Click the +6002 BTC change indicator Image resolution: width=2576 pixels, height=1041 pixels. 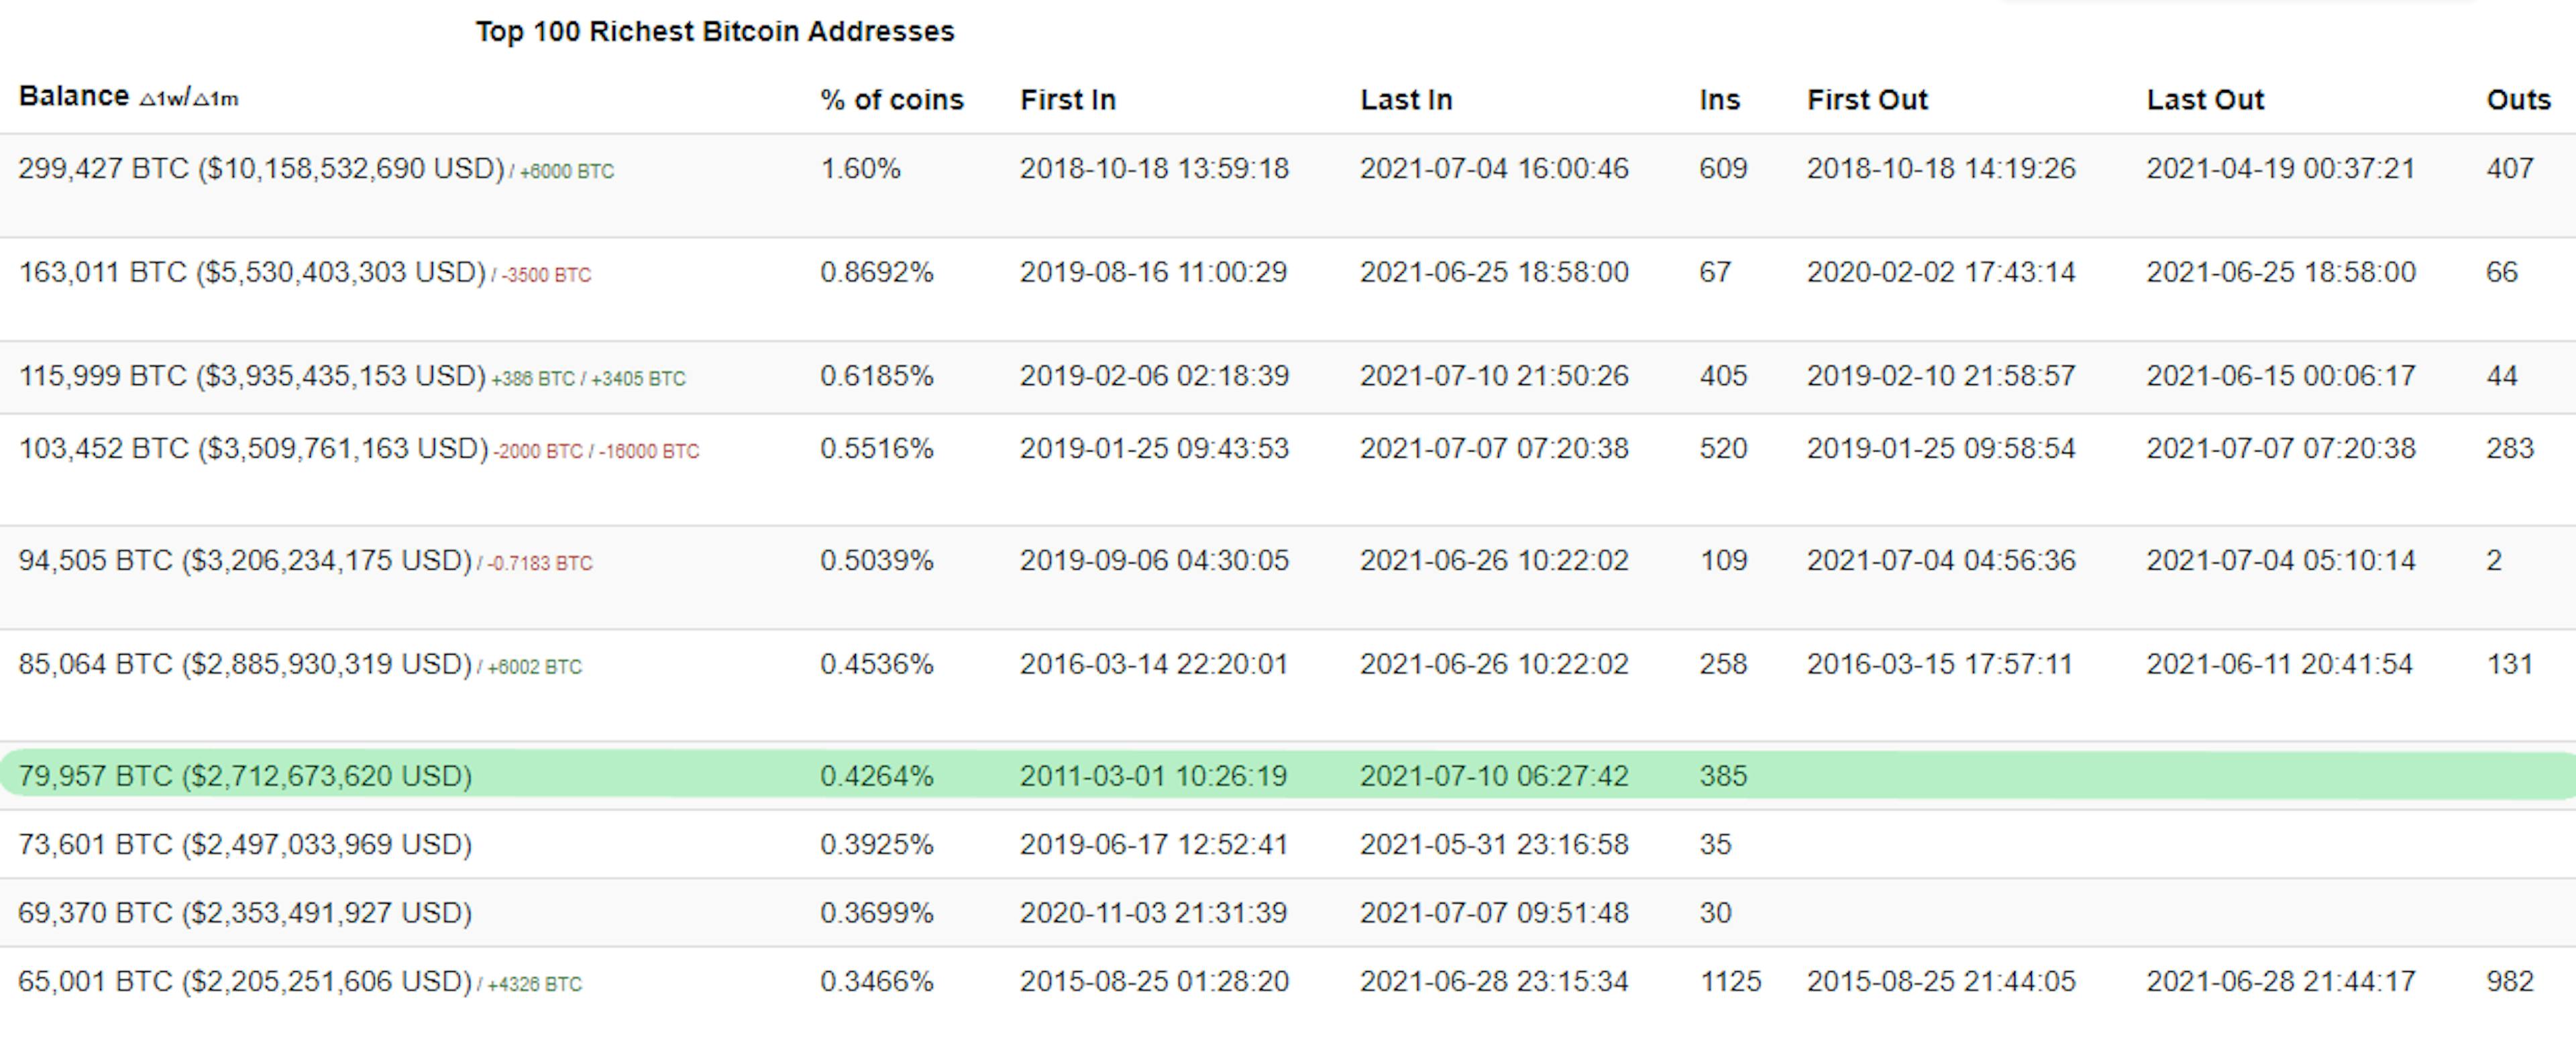(x=534, y=667)
